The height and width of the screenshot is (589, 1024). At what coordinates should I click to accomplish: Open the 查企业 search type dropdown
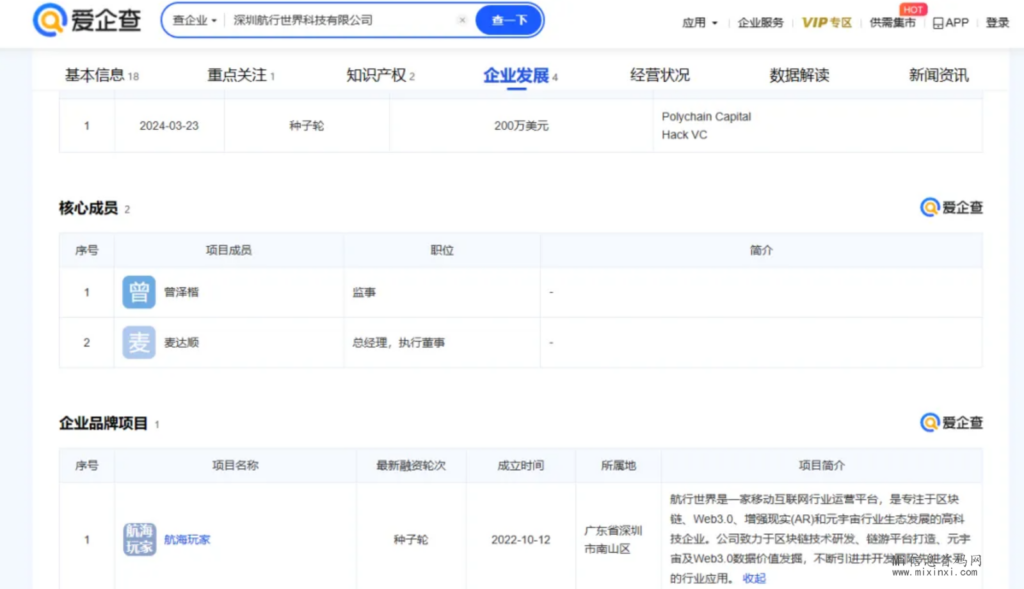click(x=194, y=20)
